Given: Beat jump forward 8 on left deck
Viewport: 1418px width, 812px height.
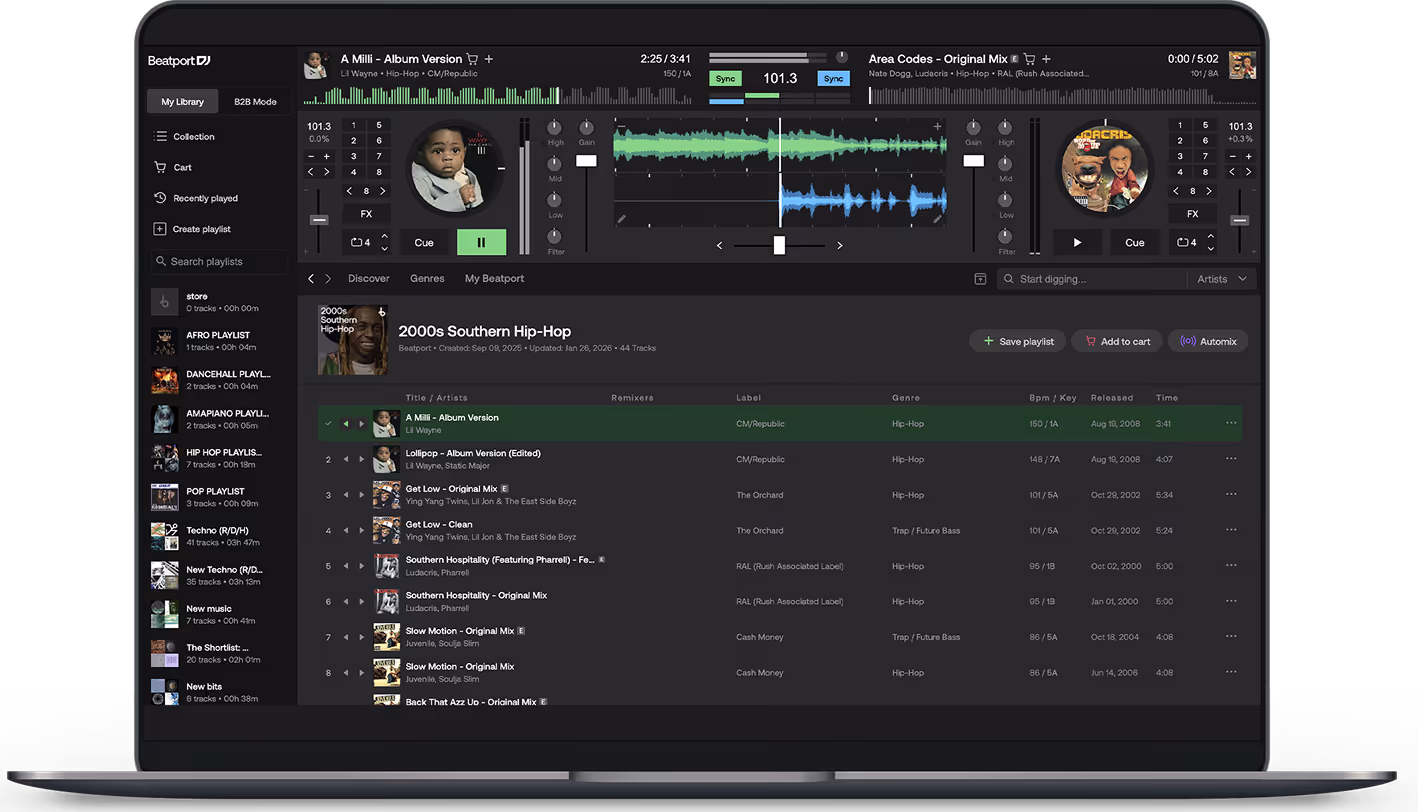Looking at the screenshot, I should click(x=383, y=191).
